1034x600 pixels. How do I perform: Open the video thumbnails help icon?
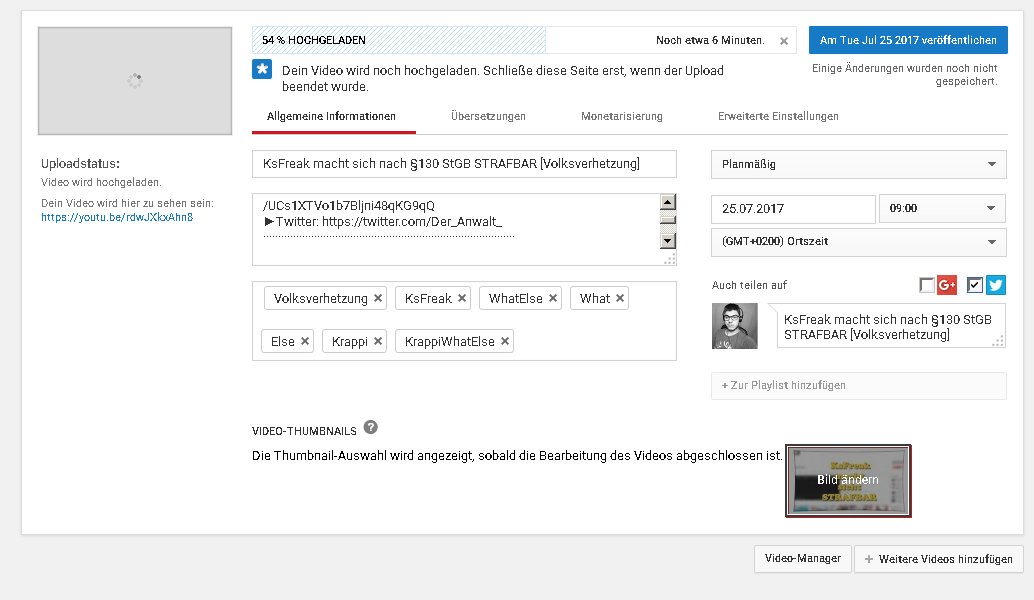(371, 427)
